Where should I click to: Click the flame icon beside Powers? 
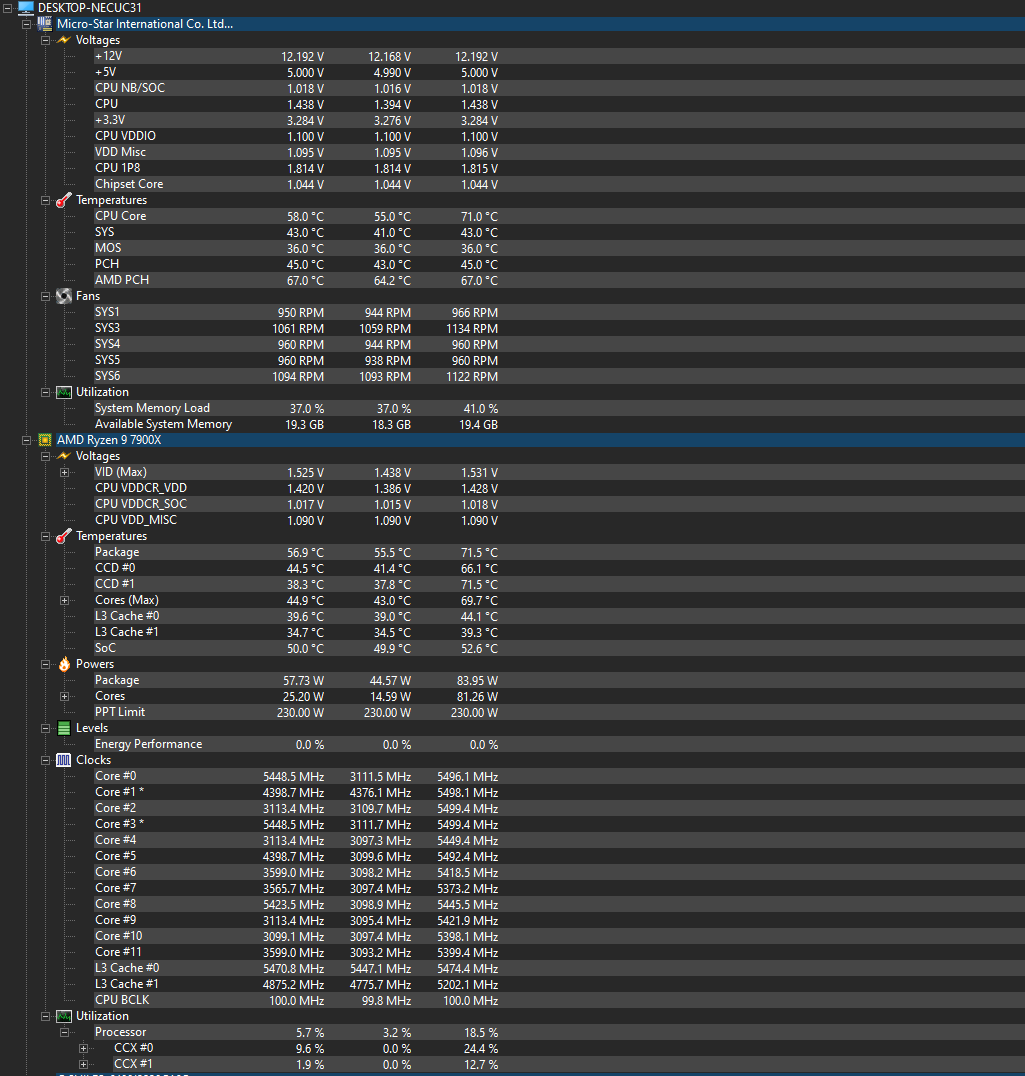pyautogui.click(x=64, y=664)
